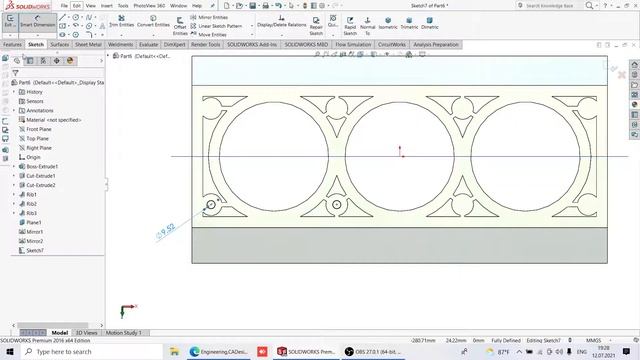Switch to the Features tab
The image size is (640, 360).
[x=12, y=44]
